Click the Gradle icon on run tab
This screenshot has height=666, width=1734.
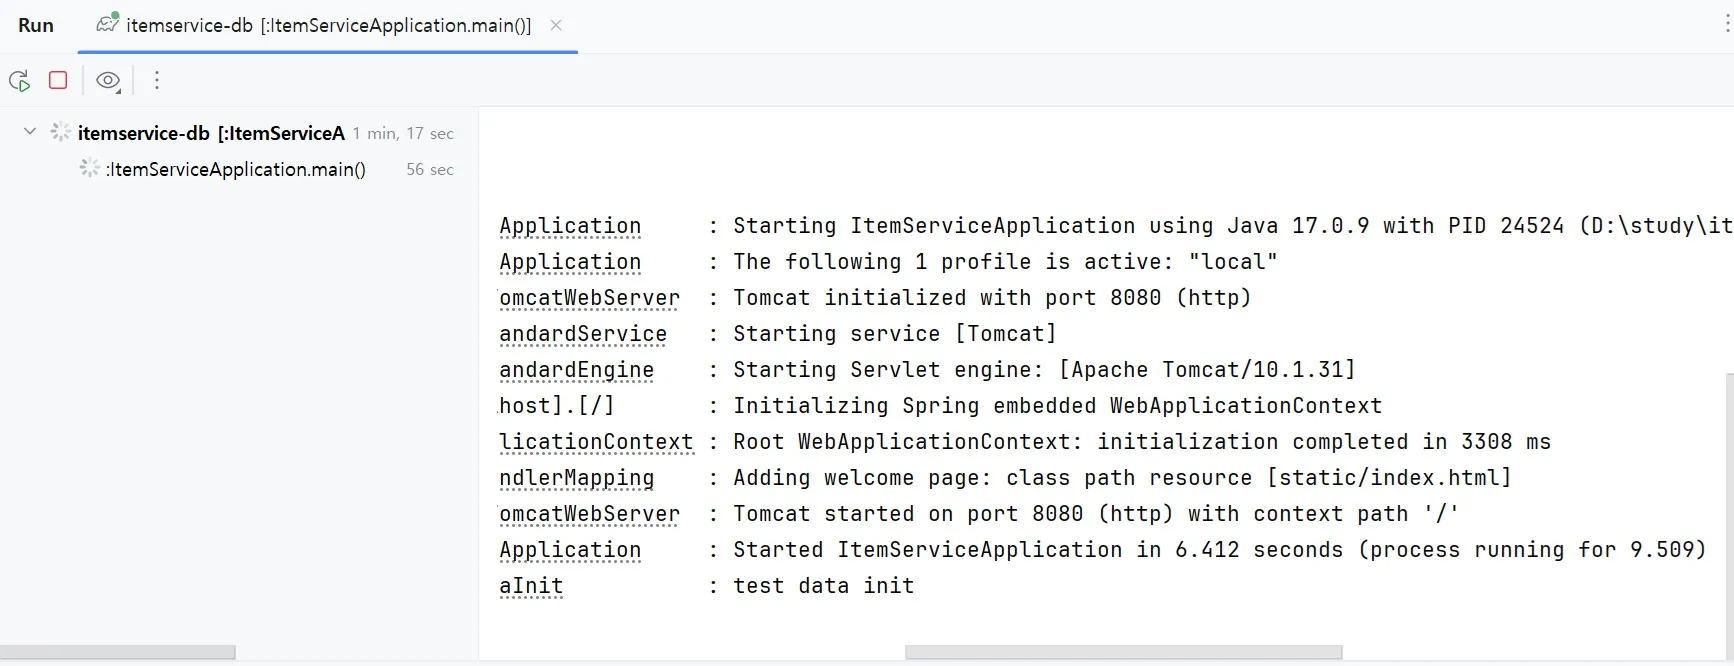(107, 23)
